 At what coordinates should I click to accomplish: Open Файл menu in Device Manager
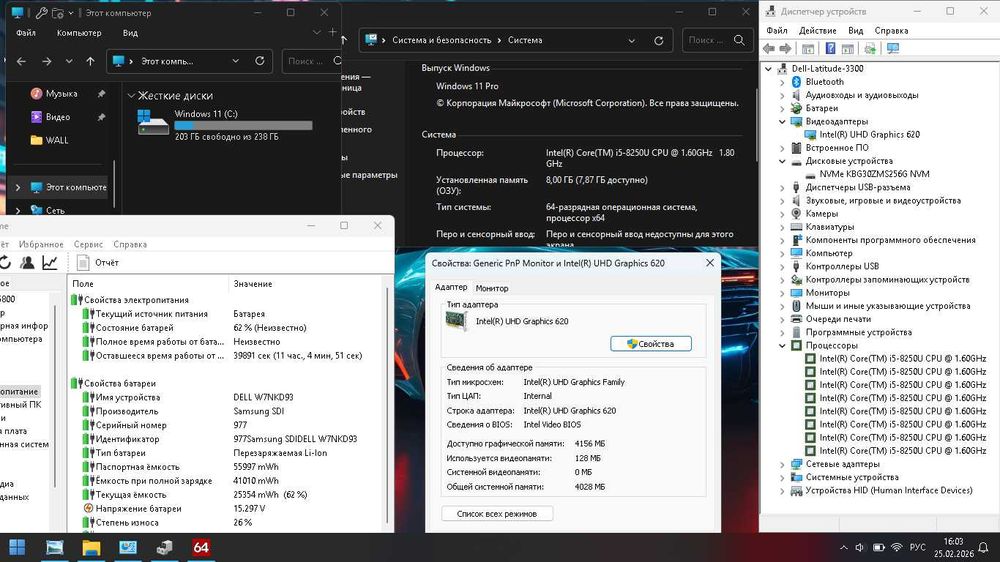click(777, 31)
